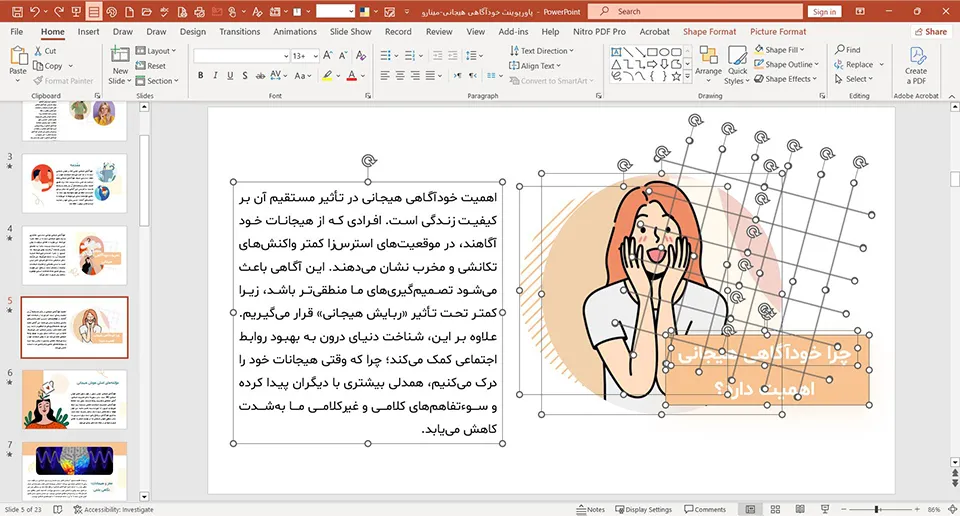The width and height of the screenshot is (960, 516).
Task: Fit slide to current window icon
Action: [952, 509]
